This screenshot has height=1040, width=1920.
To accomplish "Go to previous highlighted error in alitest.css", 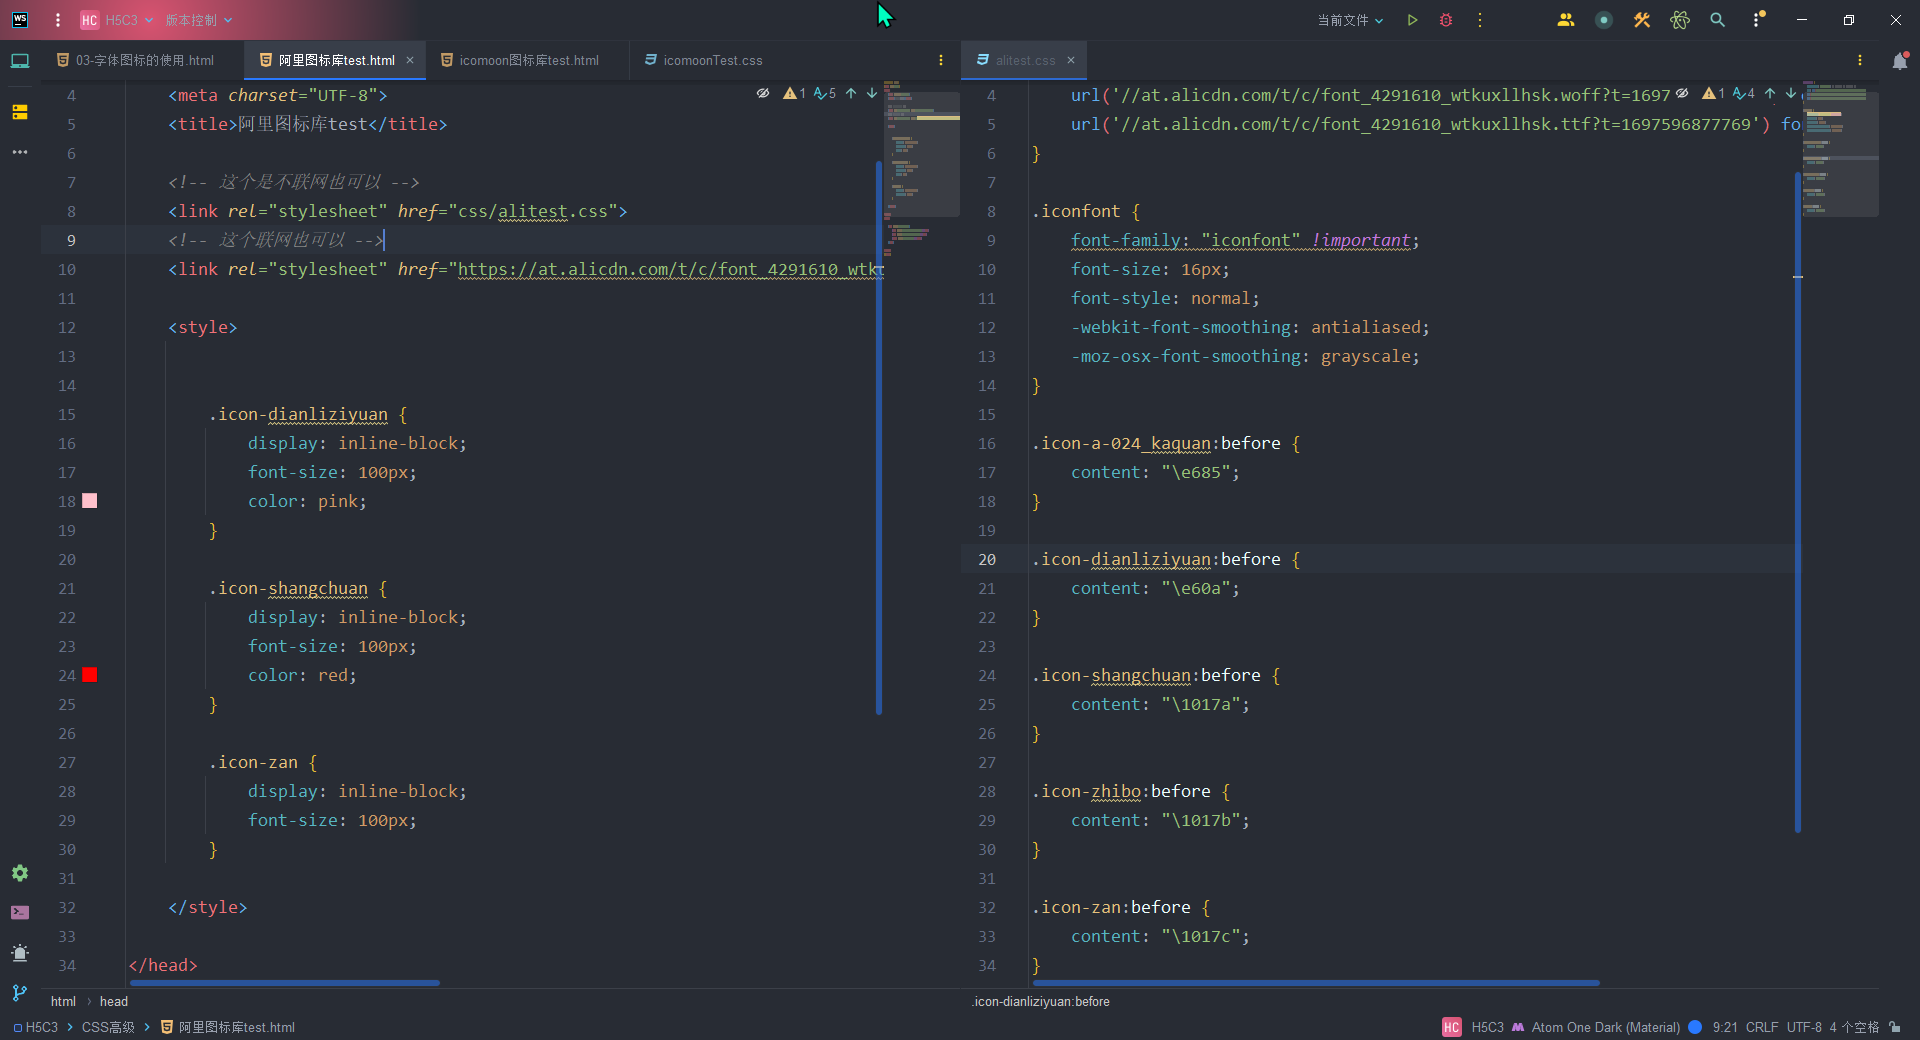I will pos(1770,93).
